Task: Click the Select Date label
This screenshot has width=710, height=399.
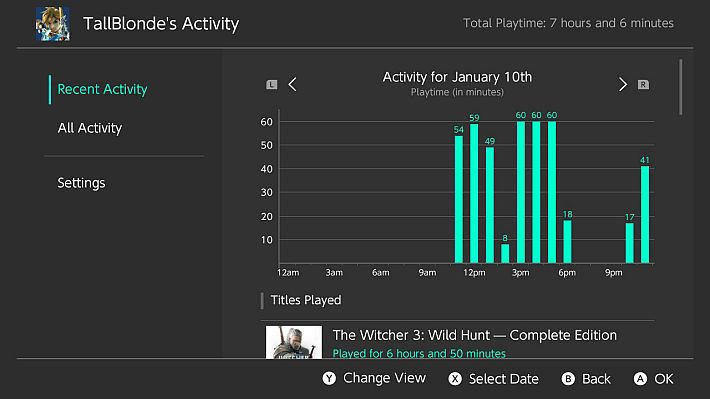Action: click(x=504, y=379)
